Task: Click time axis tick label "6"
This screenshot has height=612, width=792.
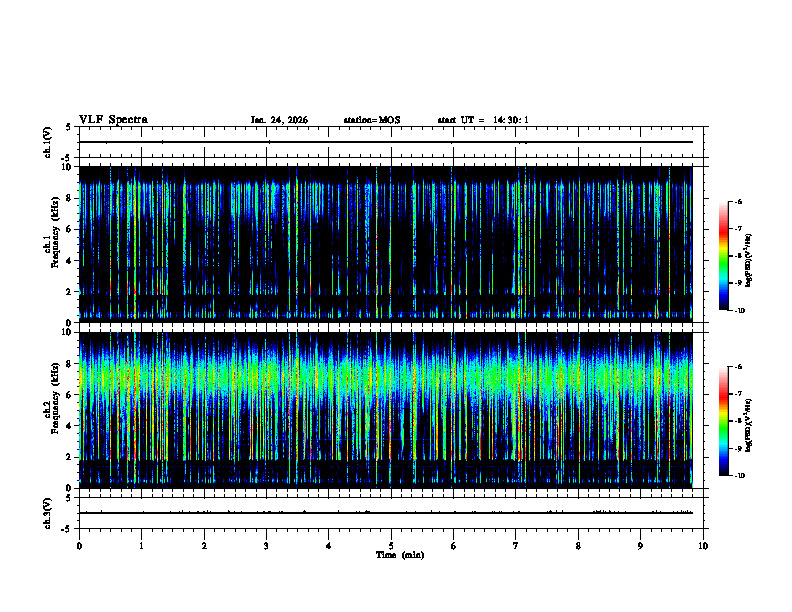Action: click(x=453, y=546)
